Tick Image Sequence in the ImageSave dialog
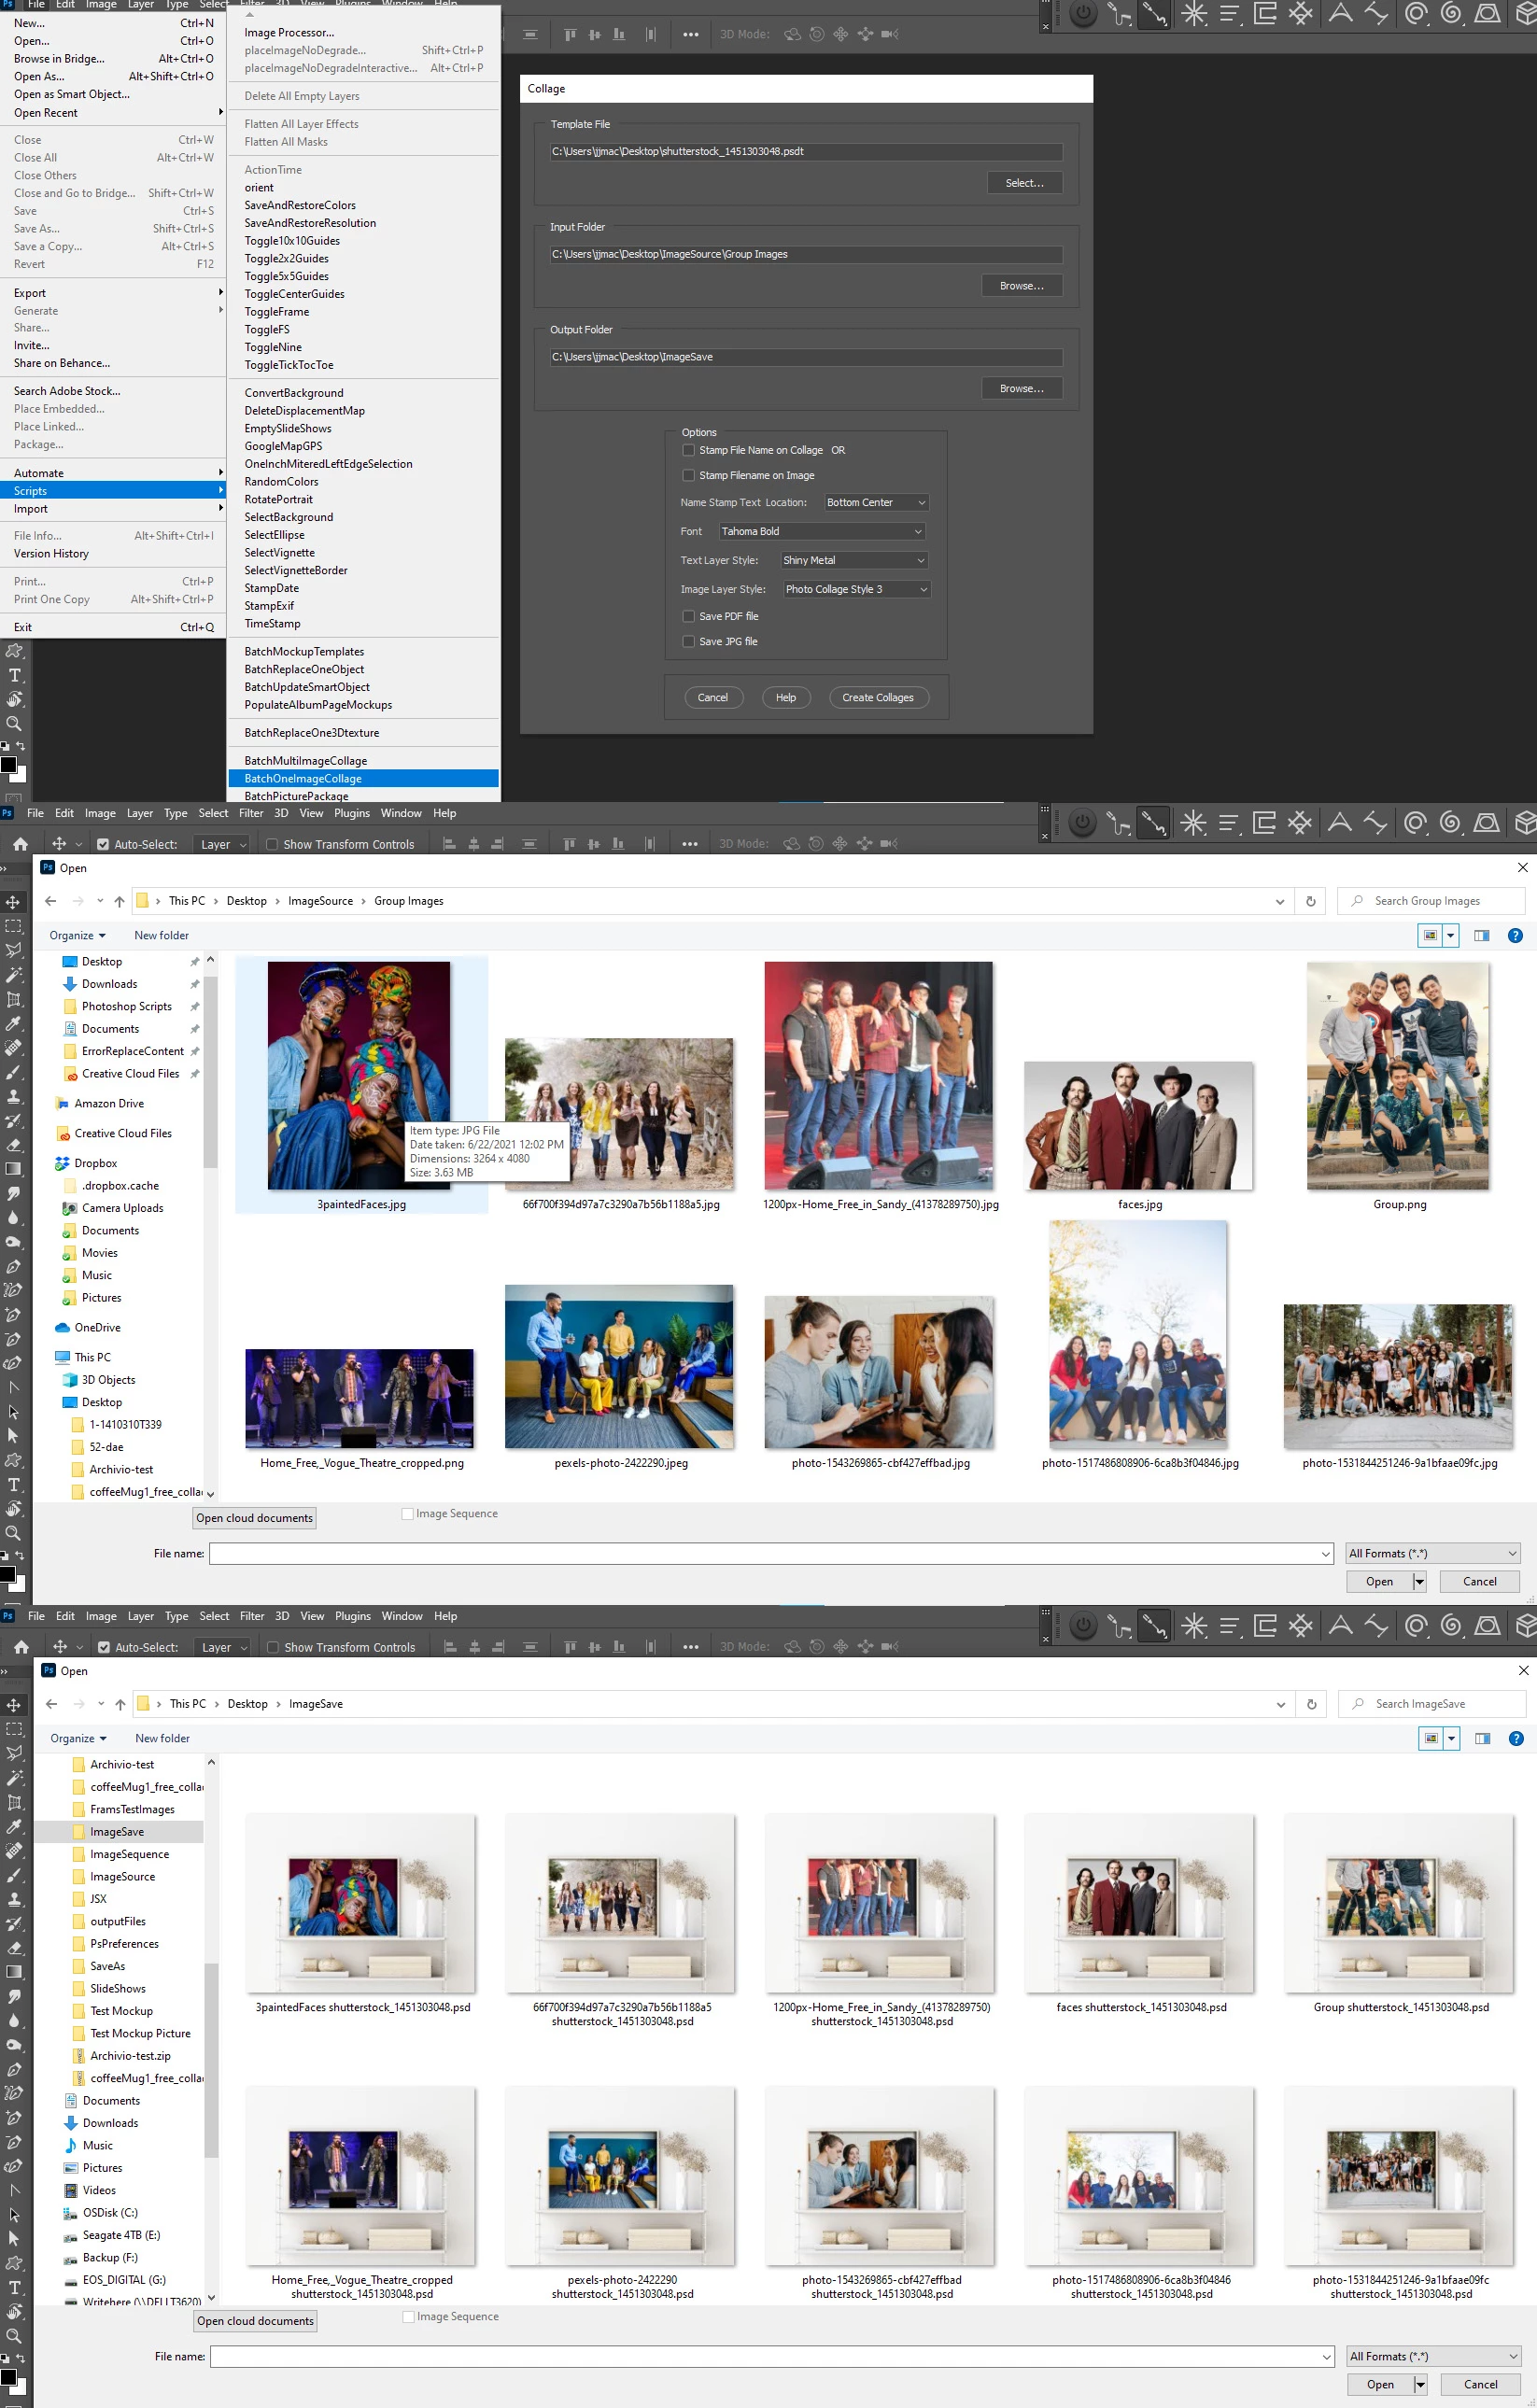Screen dimensions: 1537x2408 coord(408,2316)
